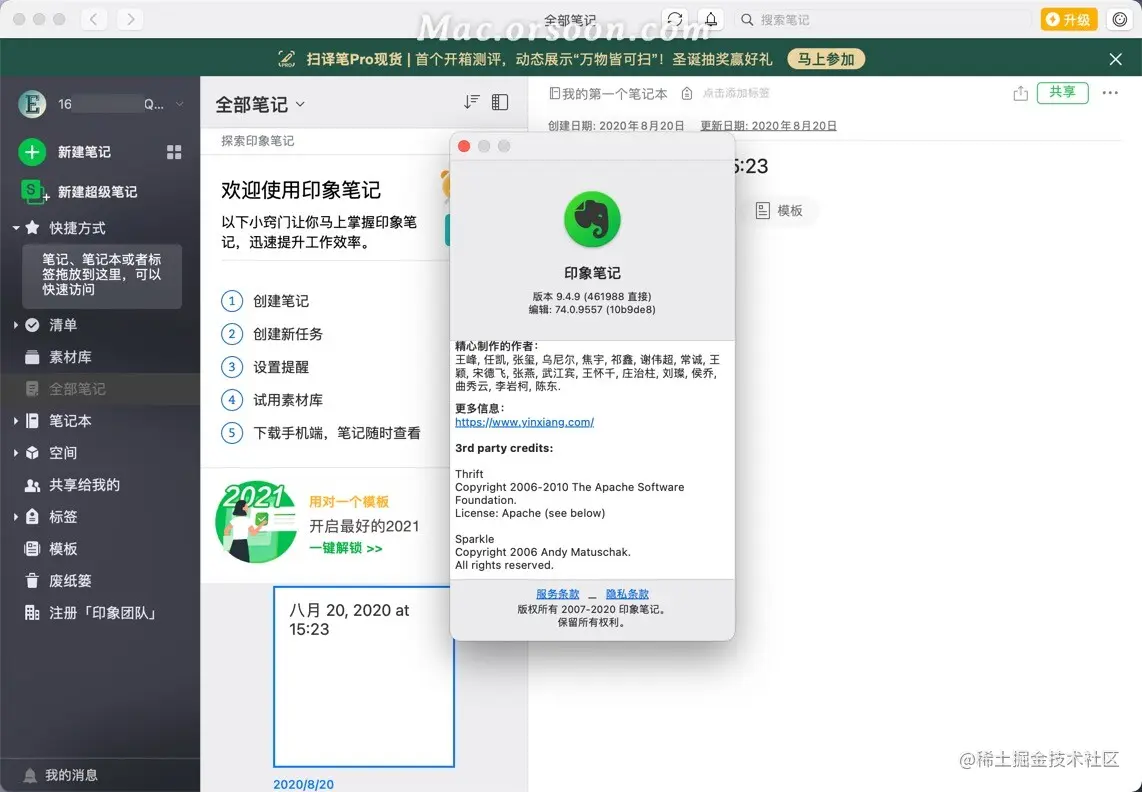Click the 搜索笔记 search field

[883, 20]
